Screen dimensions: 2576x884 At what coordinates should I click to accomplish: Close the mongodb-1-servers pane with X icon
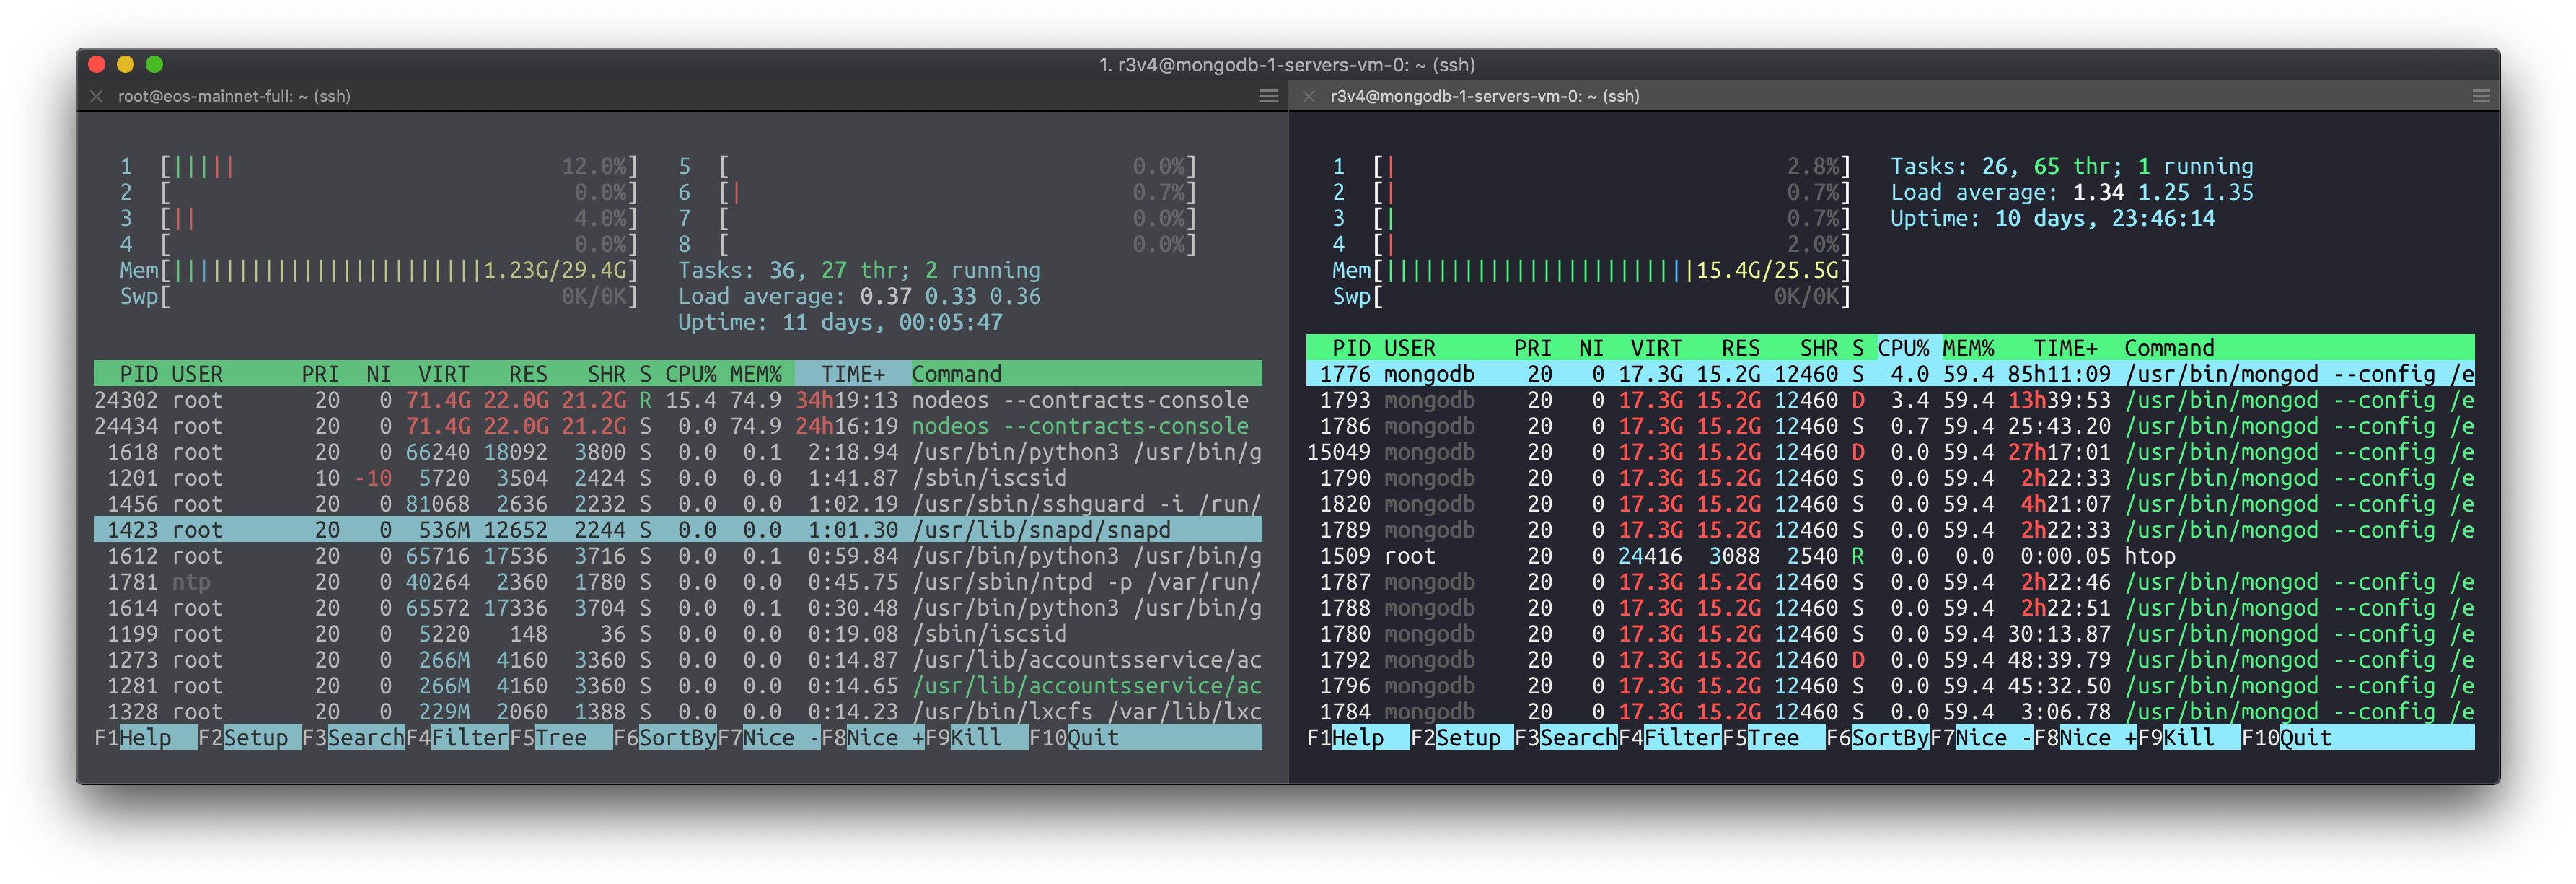click(x=1309, y=96)
